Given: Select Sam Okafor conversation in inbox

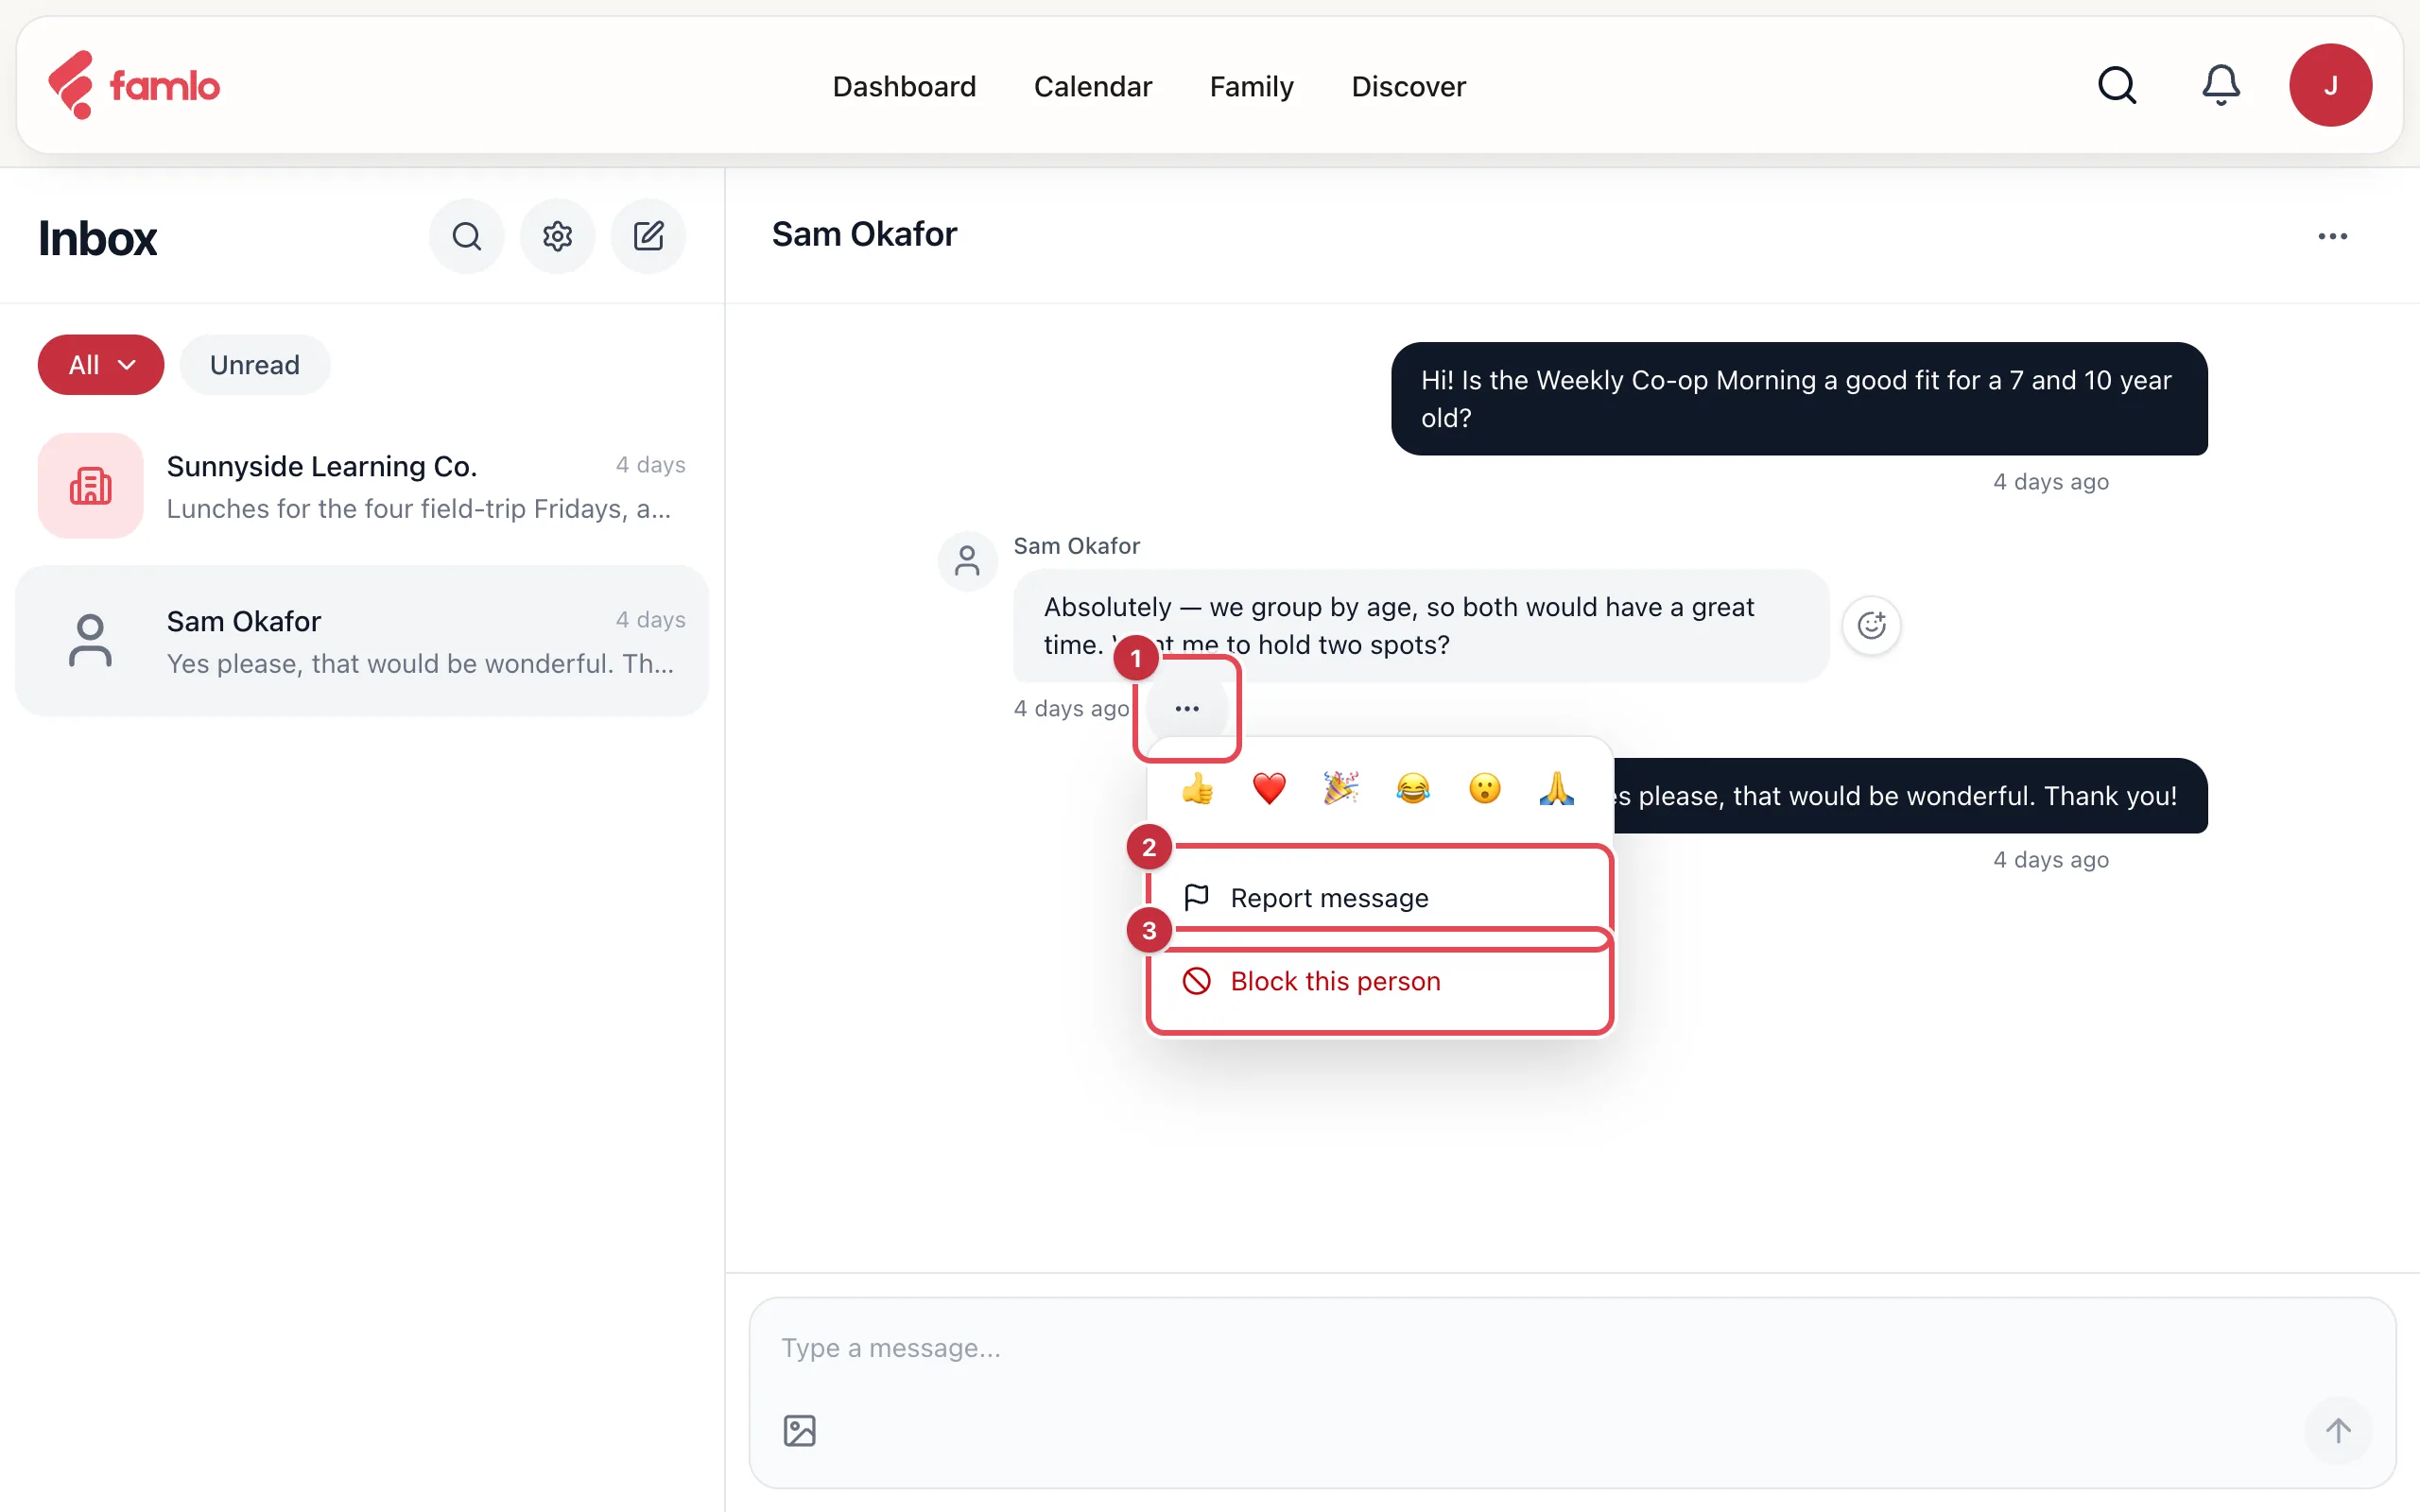Looking at the screenshot, I should click(x=363, y=641).
